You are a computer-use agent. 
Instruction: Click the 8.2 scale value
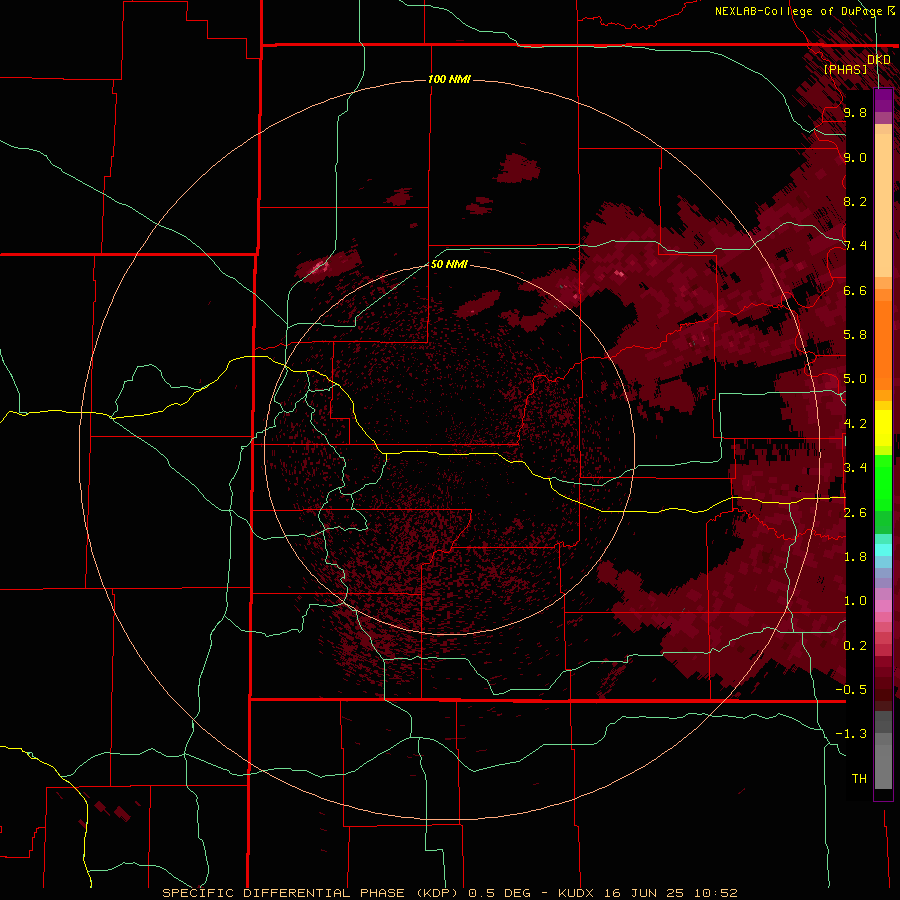pos(855,201)
